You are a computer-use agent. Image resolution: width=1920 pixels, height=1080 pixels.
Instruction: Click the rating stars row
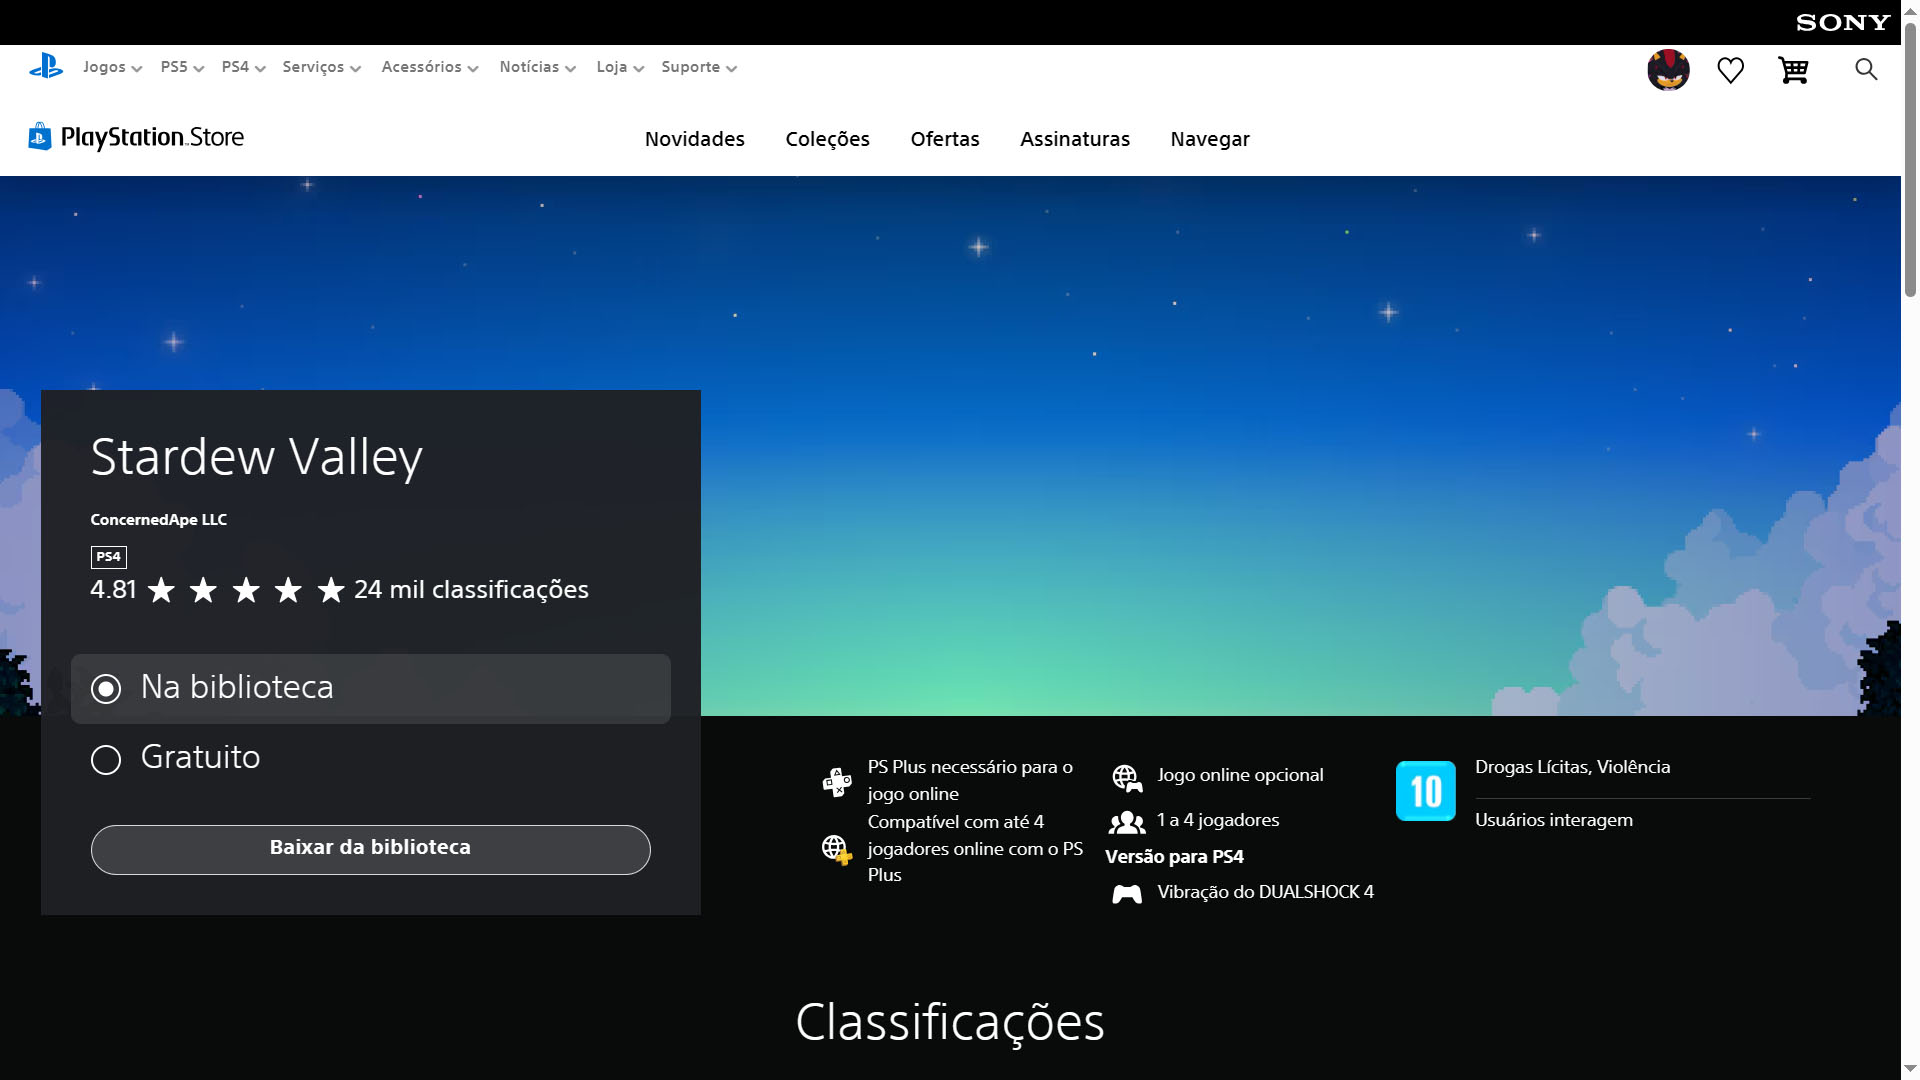click(246, 590)
